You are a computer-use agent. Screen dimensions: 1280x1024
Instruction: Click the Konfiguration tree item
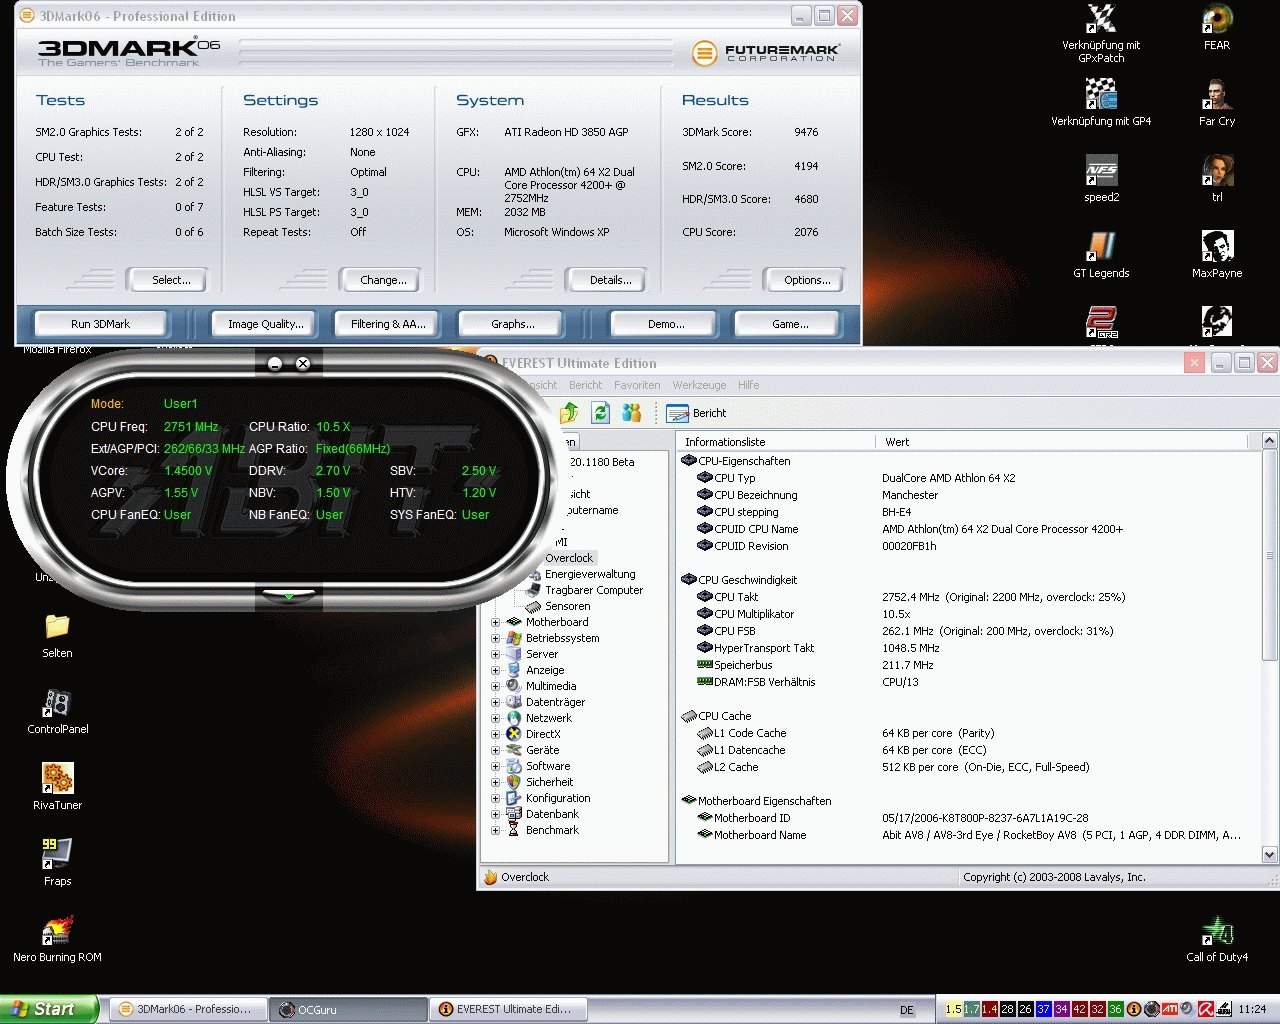[558, 798]
